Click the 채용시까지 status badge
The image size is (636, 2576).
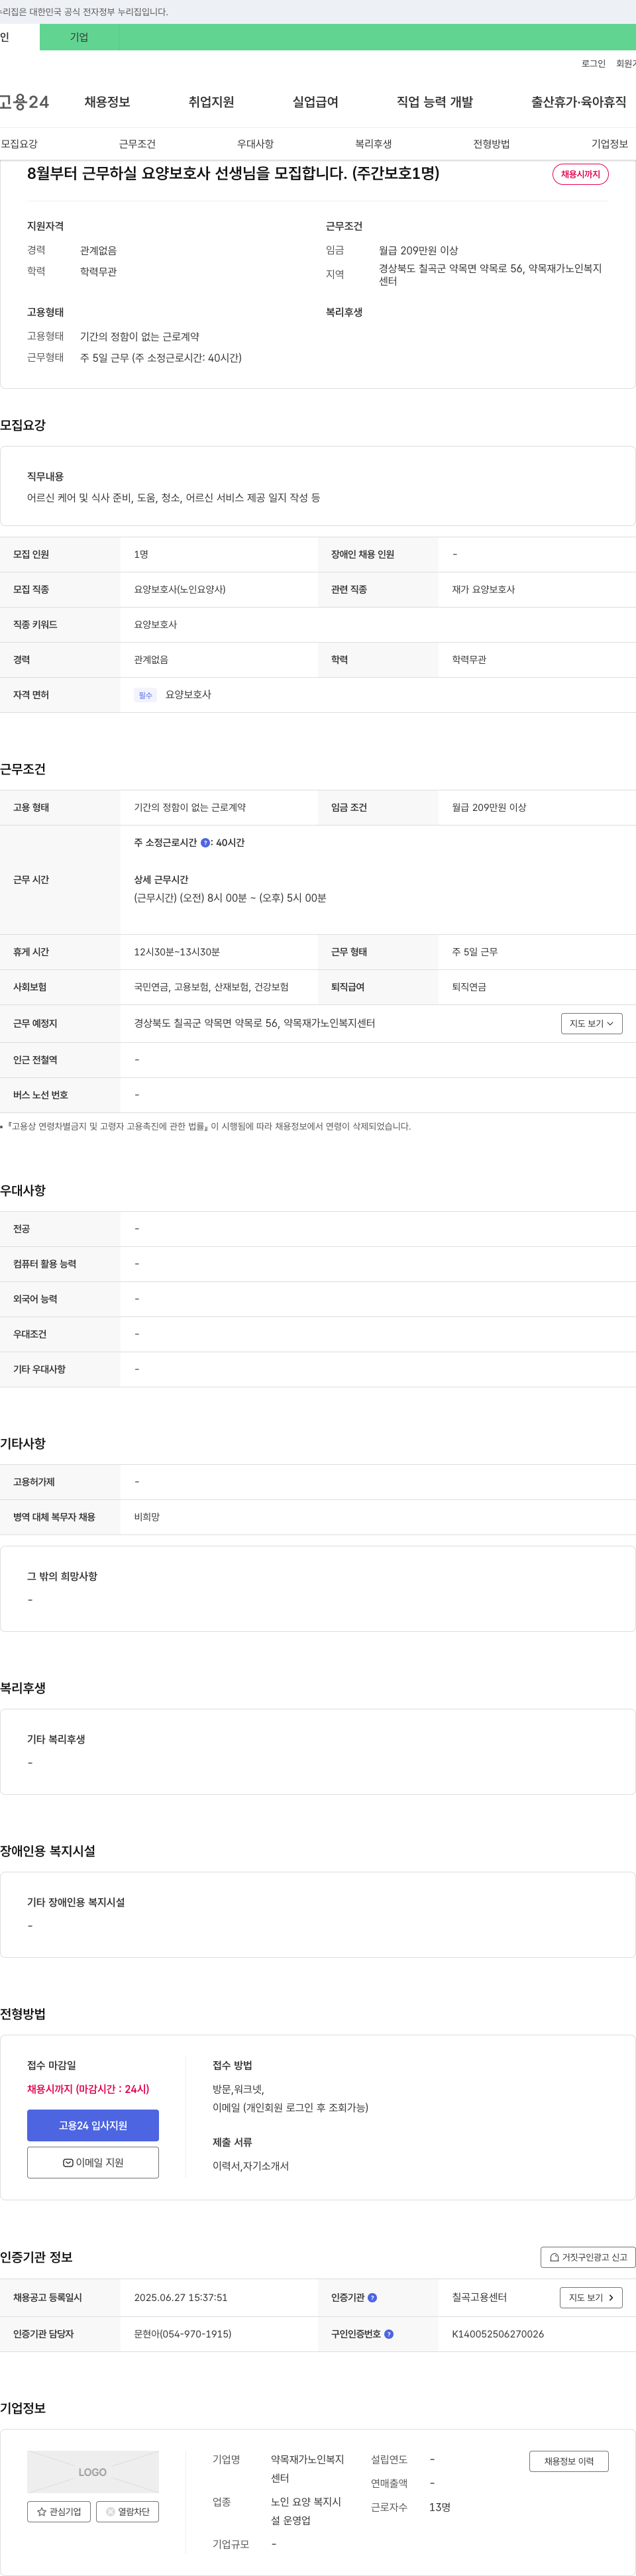pos(580,174)
